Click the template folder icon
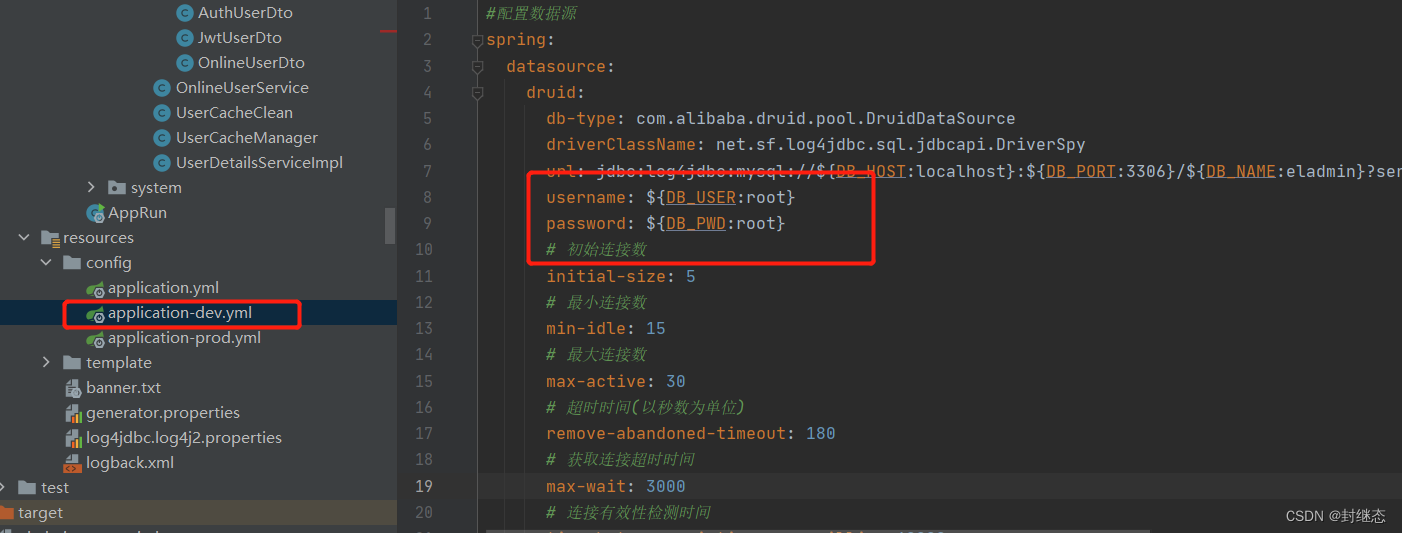The image size is (1402, 533). point(72,363)
